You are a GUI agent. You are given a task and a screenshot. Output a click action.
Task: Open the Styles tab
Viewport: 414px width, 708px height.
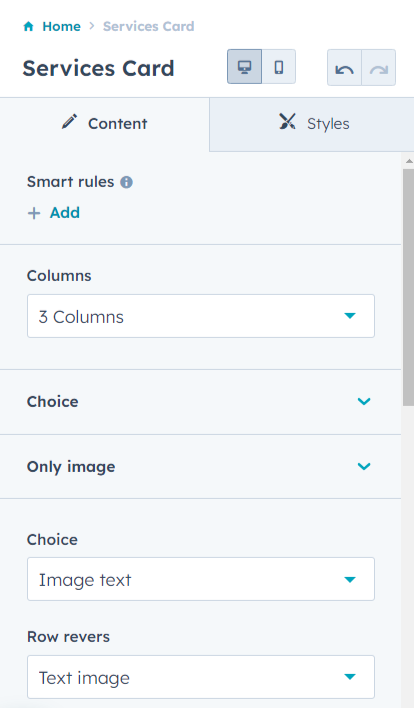click(312, 124)
